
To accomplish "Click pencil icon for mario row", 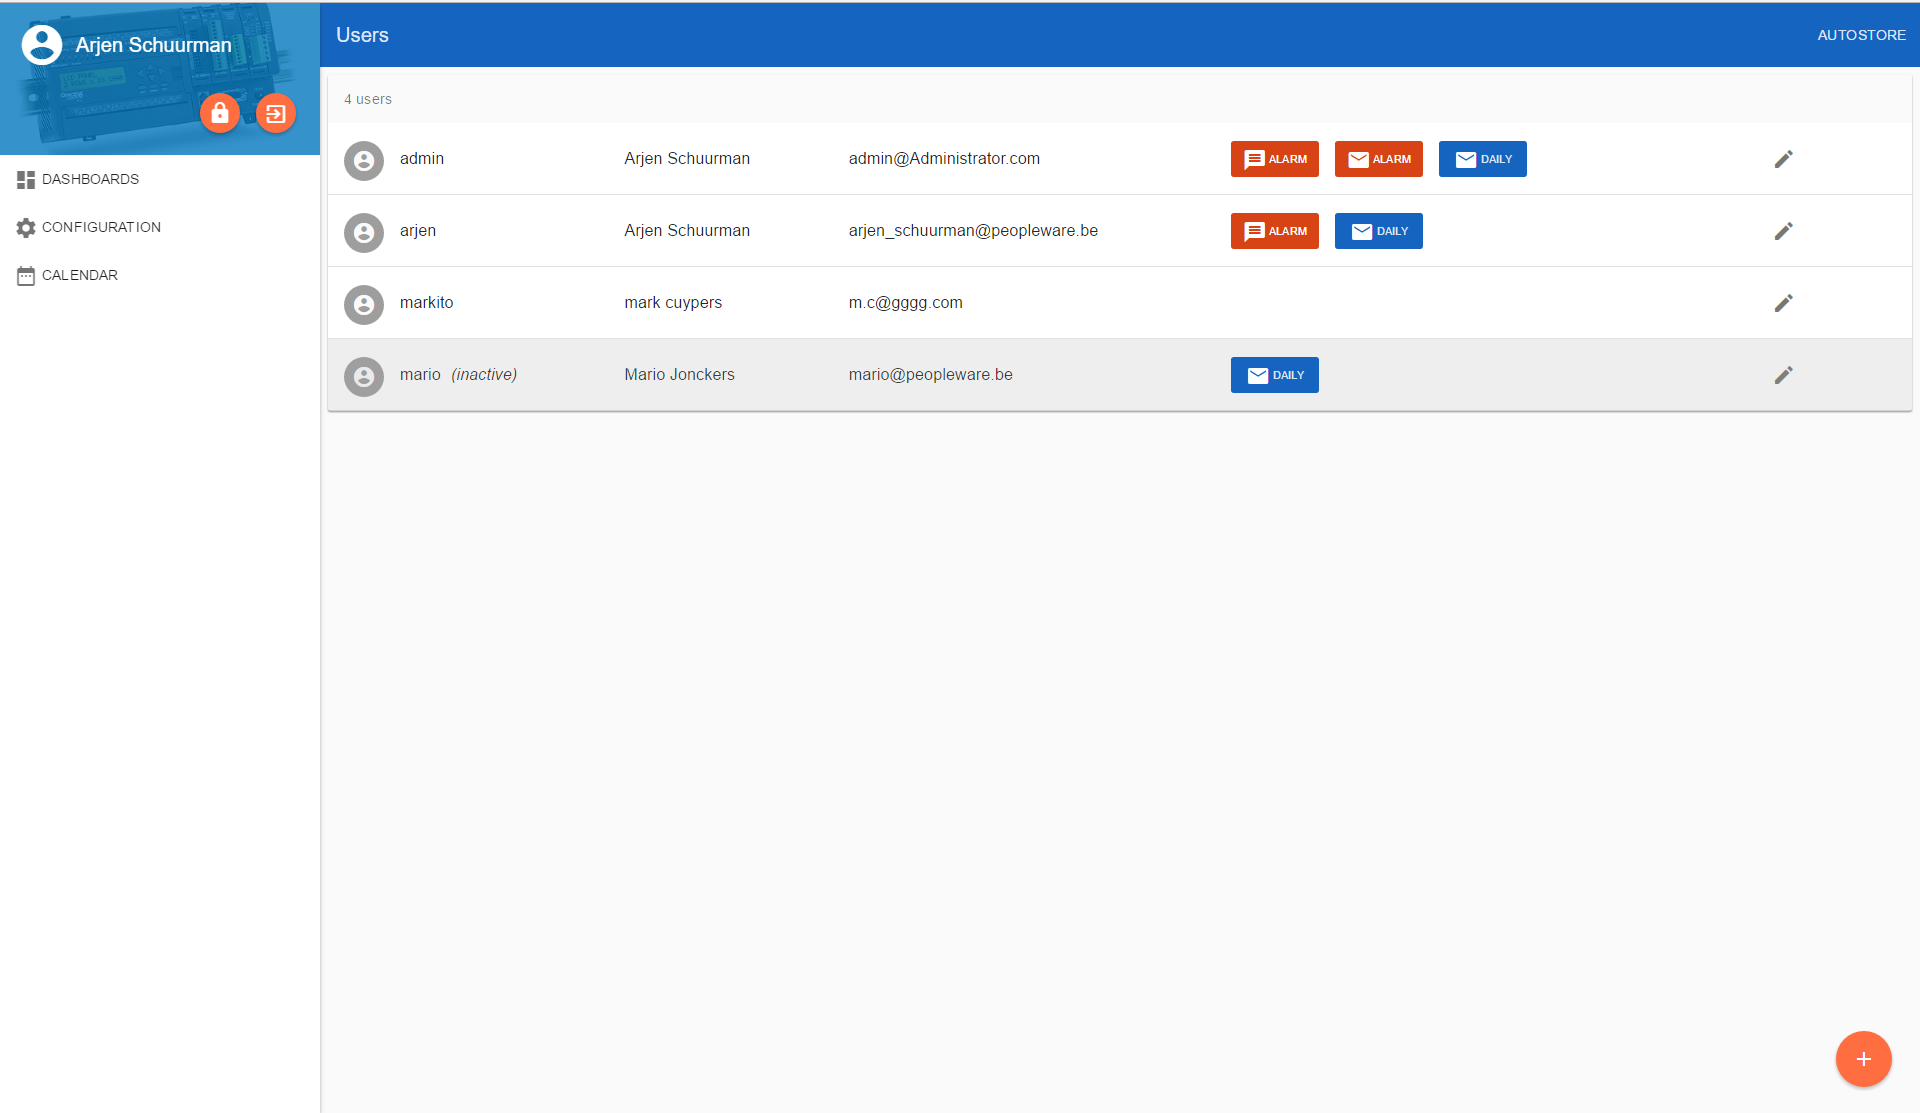I will point(1783,375).
